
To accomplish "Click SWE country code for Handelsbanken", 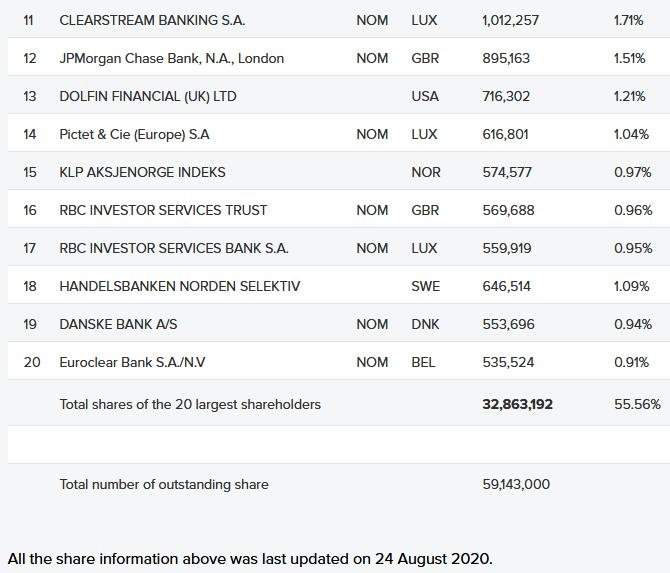I will click(425, 286).
